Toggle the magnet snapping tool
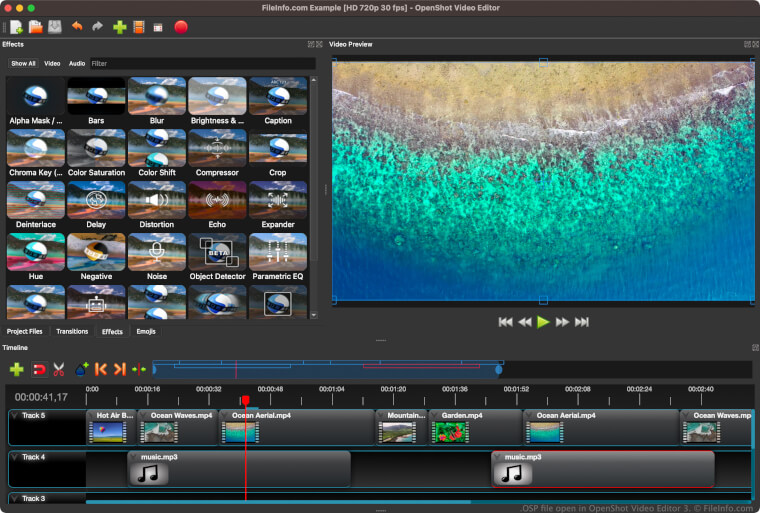This screenshot has height=513, width=760. pyautogui.click(x=39, y=369)
